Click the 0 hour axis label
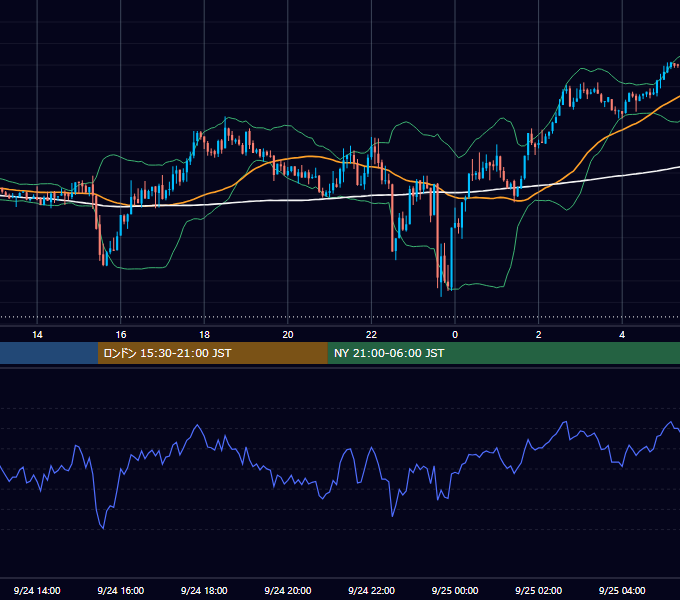 coord(455,335)
